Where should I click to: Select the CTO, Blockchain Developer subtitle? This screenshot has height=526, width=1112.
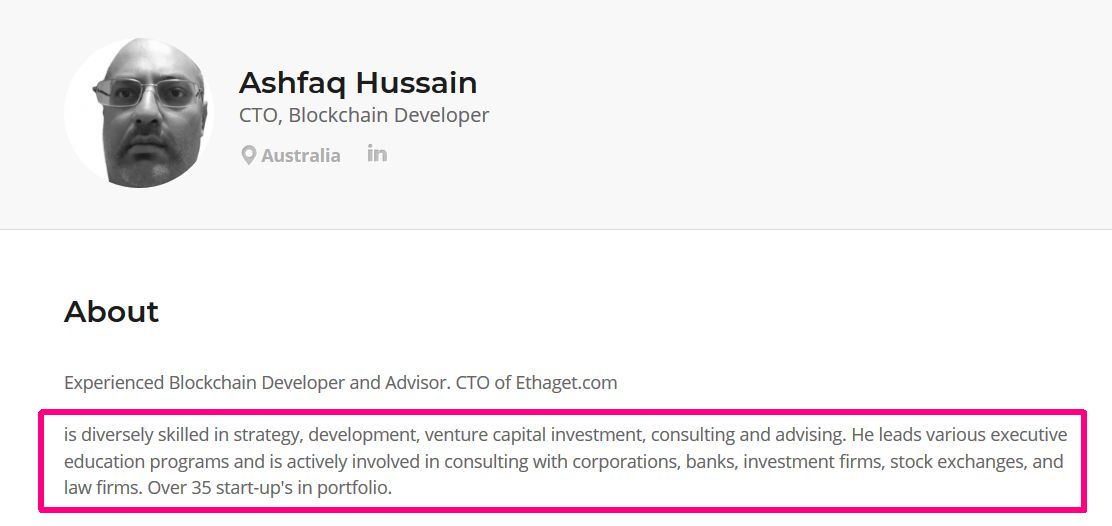point(364,115)
